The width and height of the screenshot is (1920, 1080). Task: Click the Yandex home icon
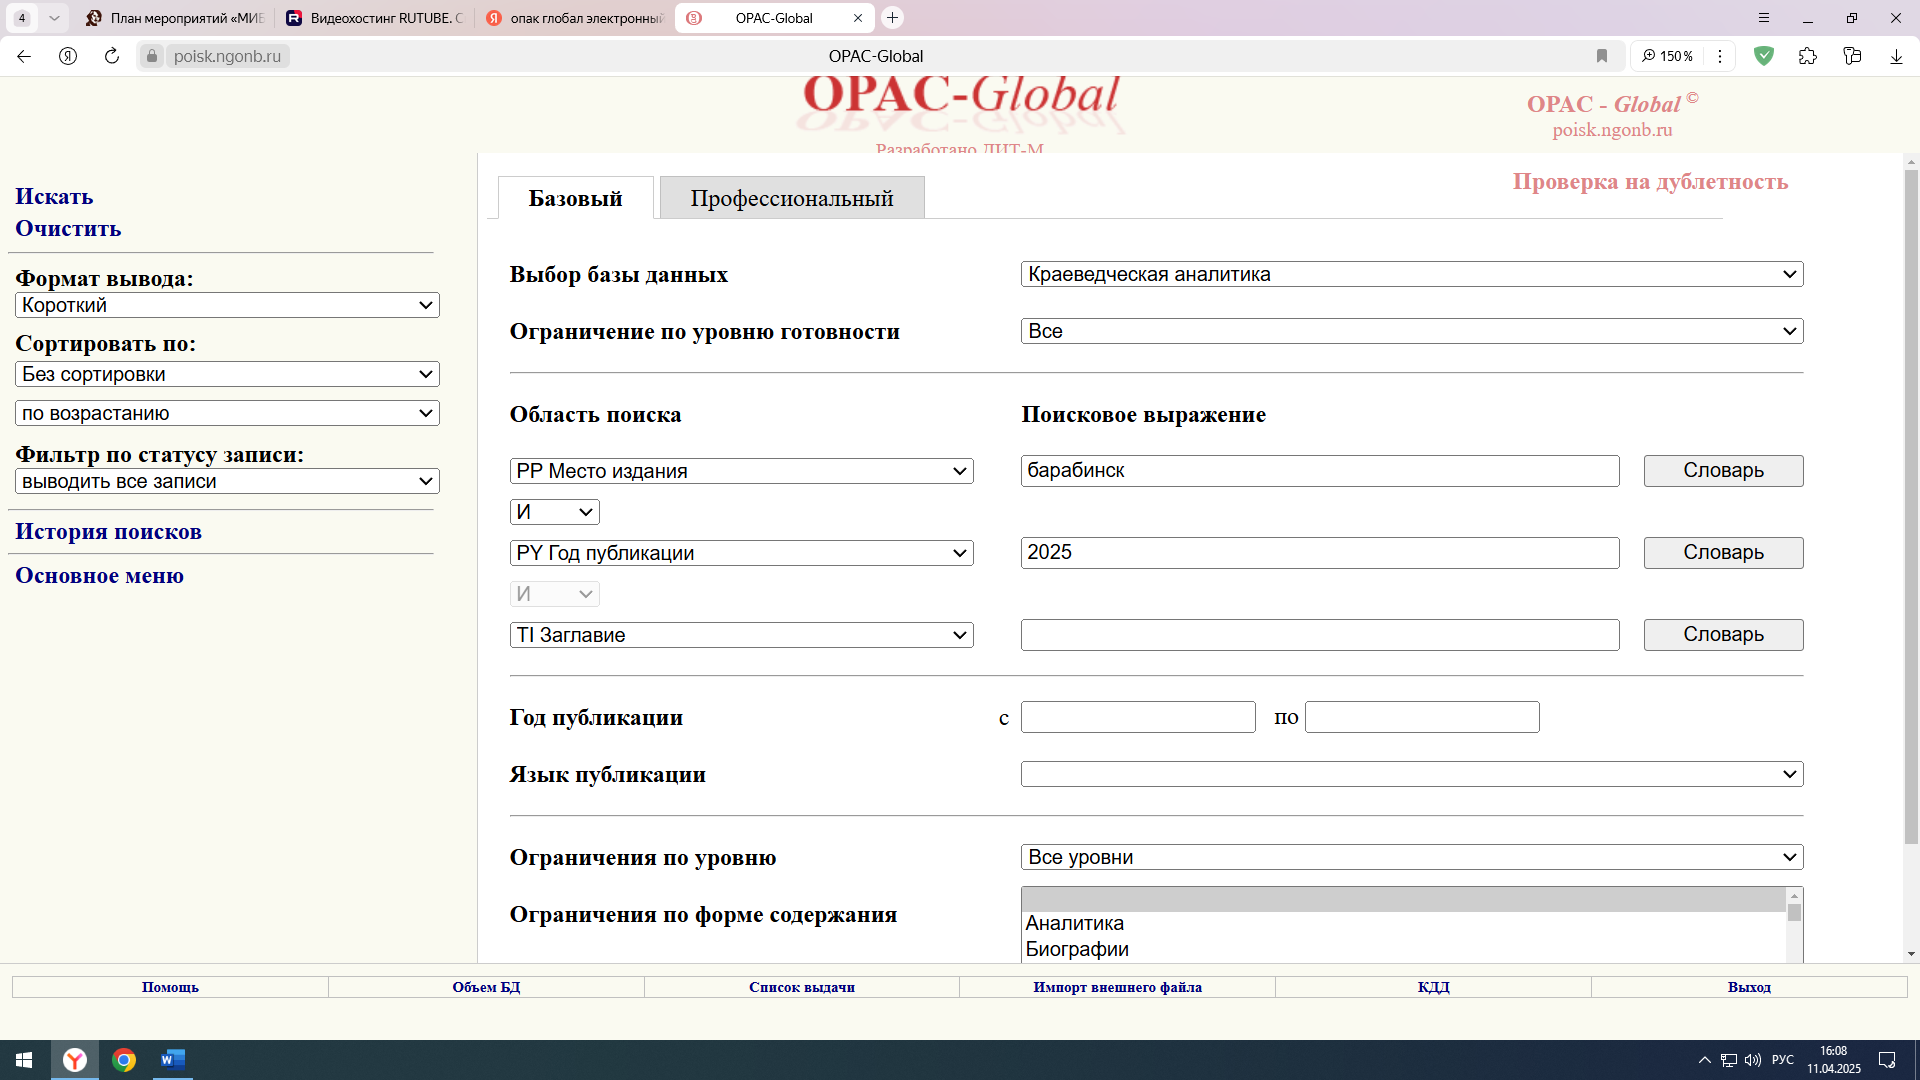(x=68, y=56)
